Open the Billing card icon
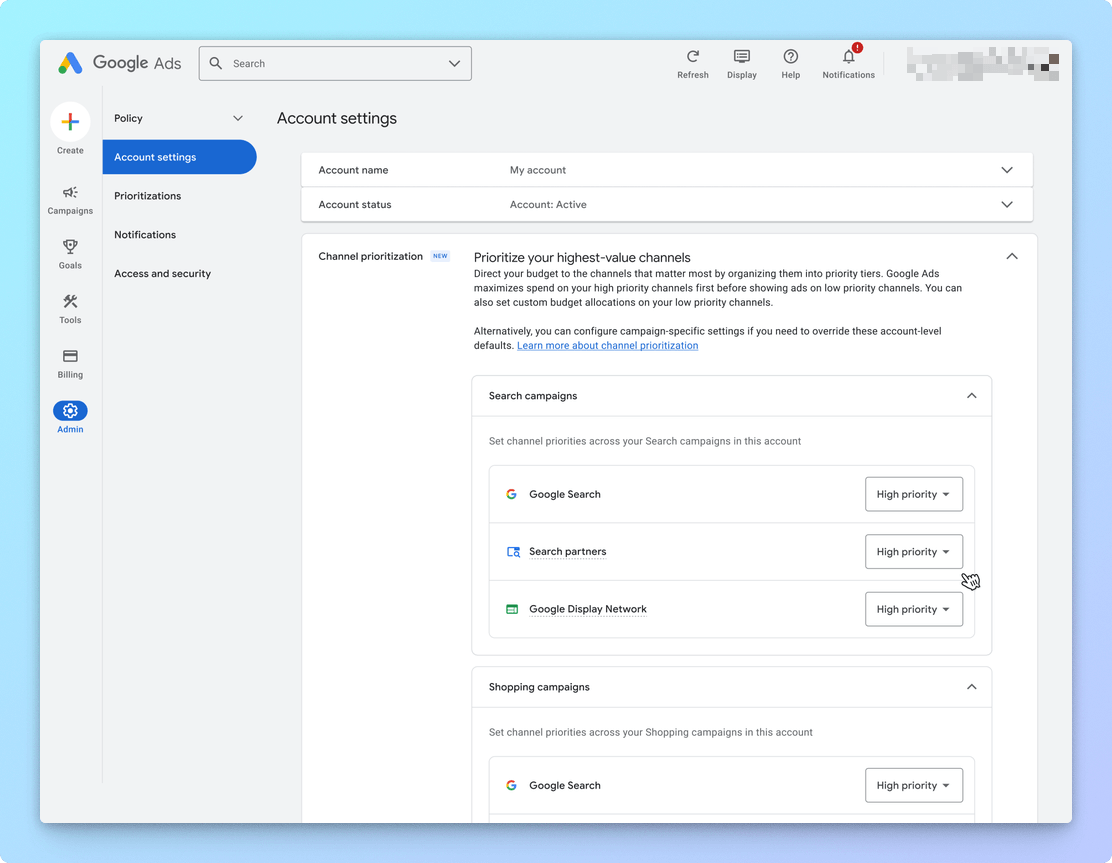Image resolution: width=1112 pixels, height=863 pixels. click(x=70, y=356)
